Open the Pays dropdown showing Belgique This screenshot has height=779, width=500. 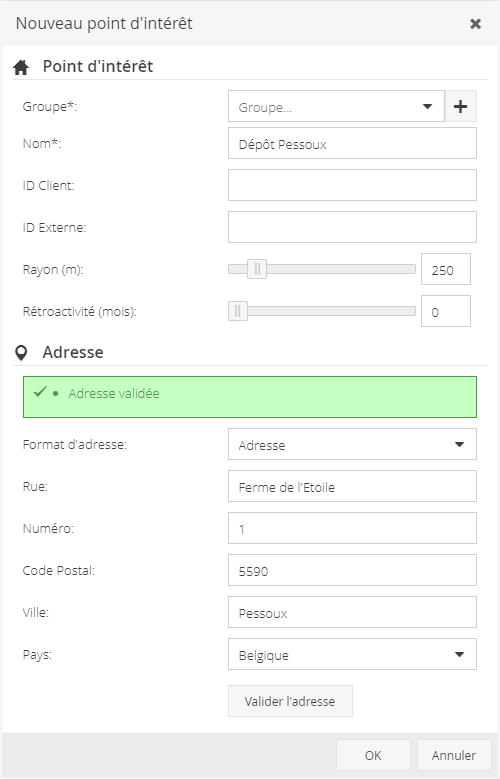point(352,654)
